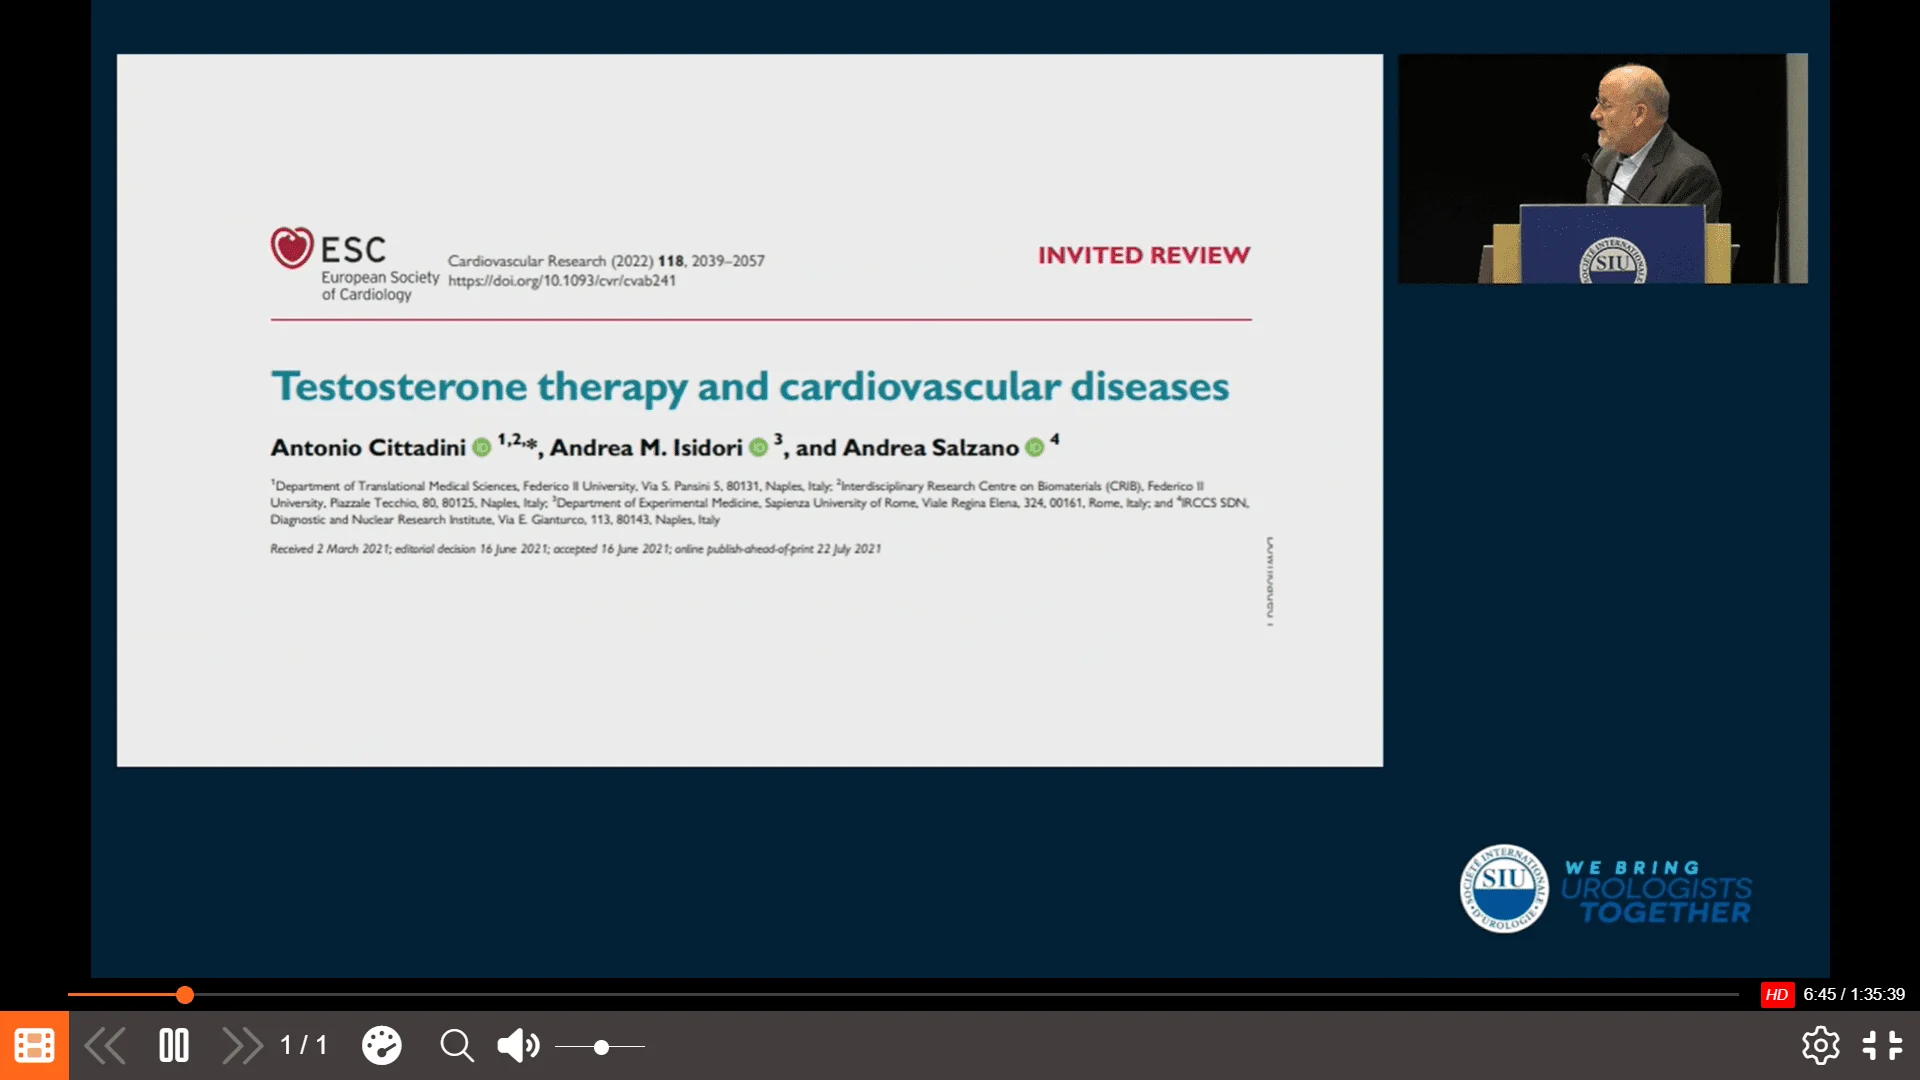
Task: Click the slide counter "1 / 1"
Action: 304,1046
